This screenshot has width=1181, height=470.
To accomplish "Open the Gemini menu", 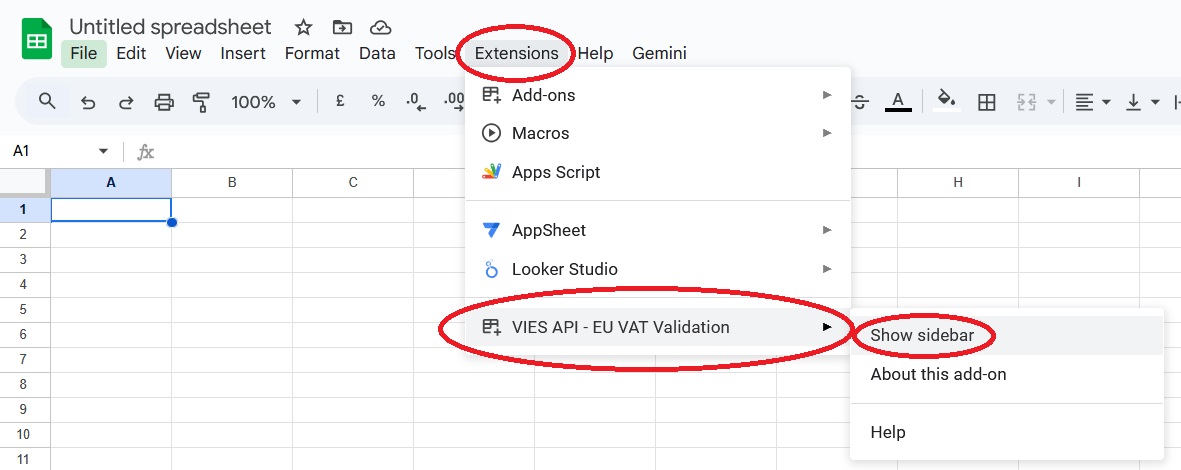I will click(659, 53).
